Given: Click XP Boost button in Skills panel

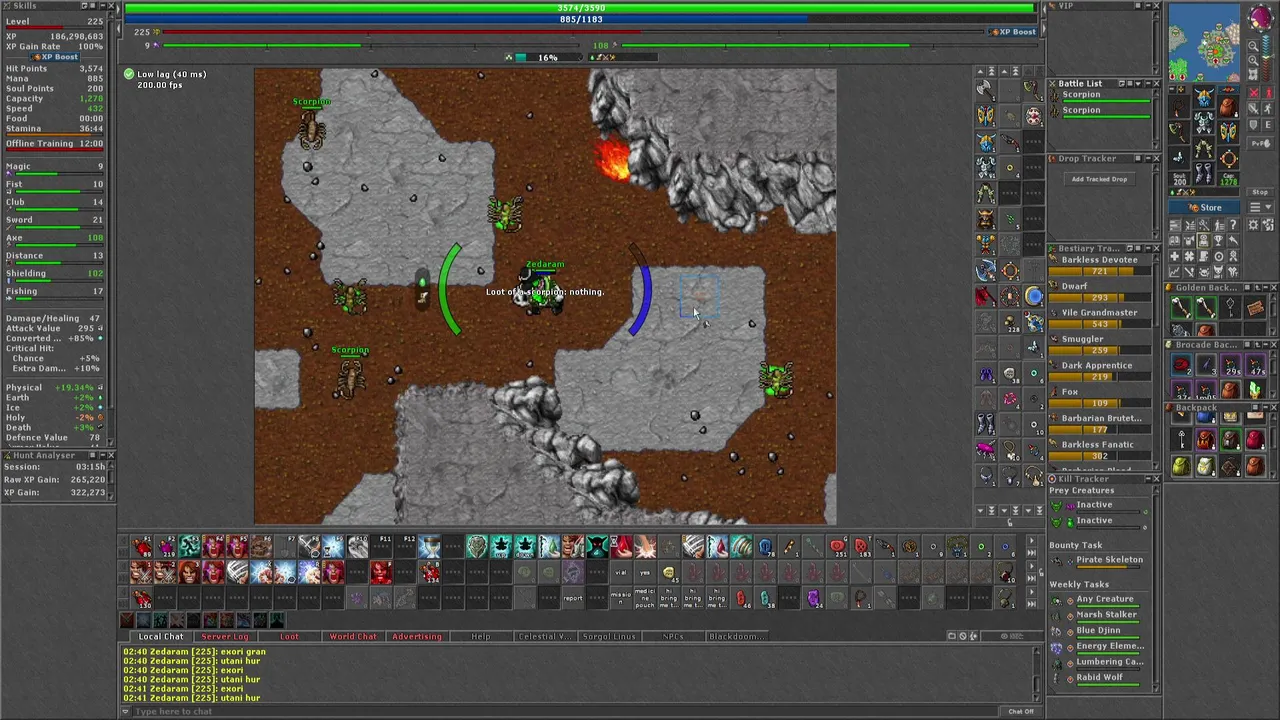Looking at the screenshot, I should [54, 57].
